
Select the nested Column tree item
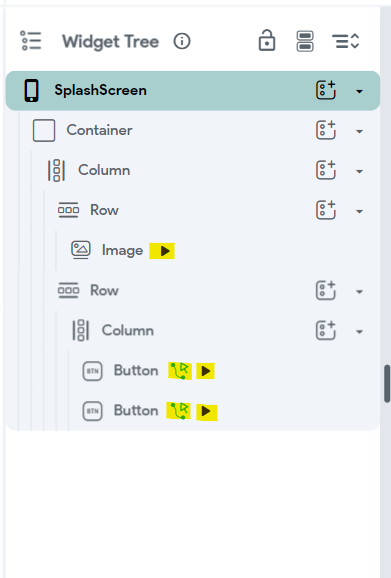pyautogui.click(x=128, y=330)
